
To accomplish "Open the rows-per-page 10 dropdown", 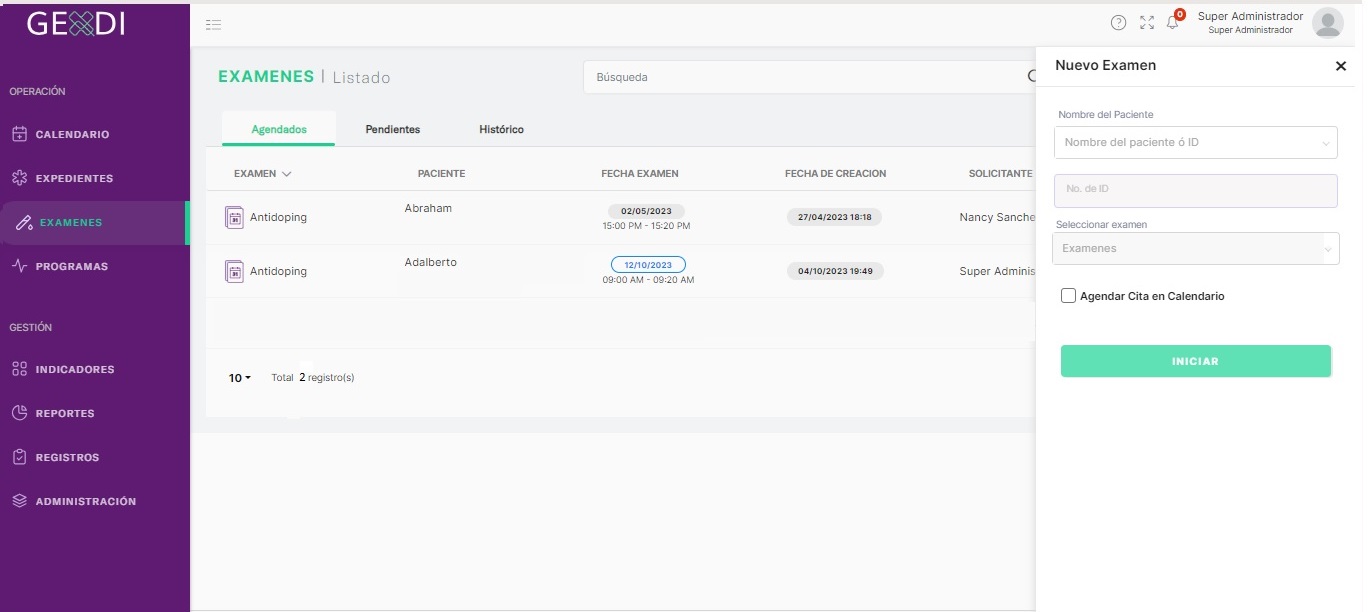I will tap(240, 378).
